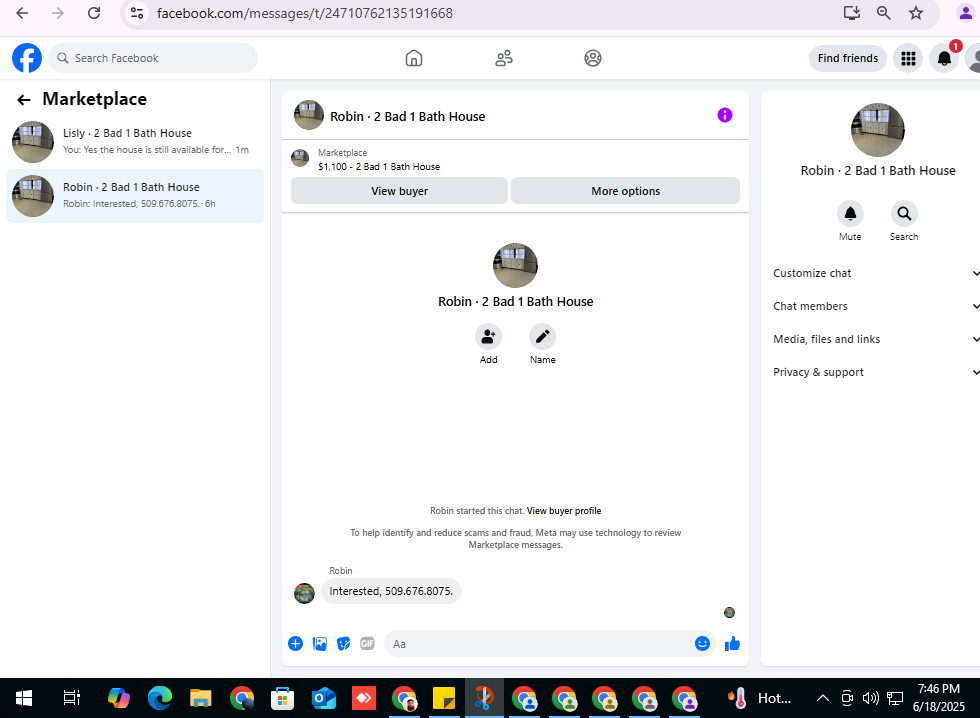Click the address bar URL
The height and width of the screenshot is (718, 980).
point(304,13)
